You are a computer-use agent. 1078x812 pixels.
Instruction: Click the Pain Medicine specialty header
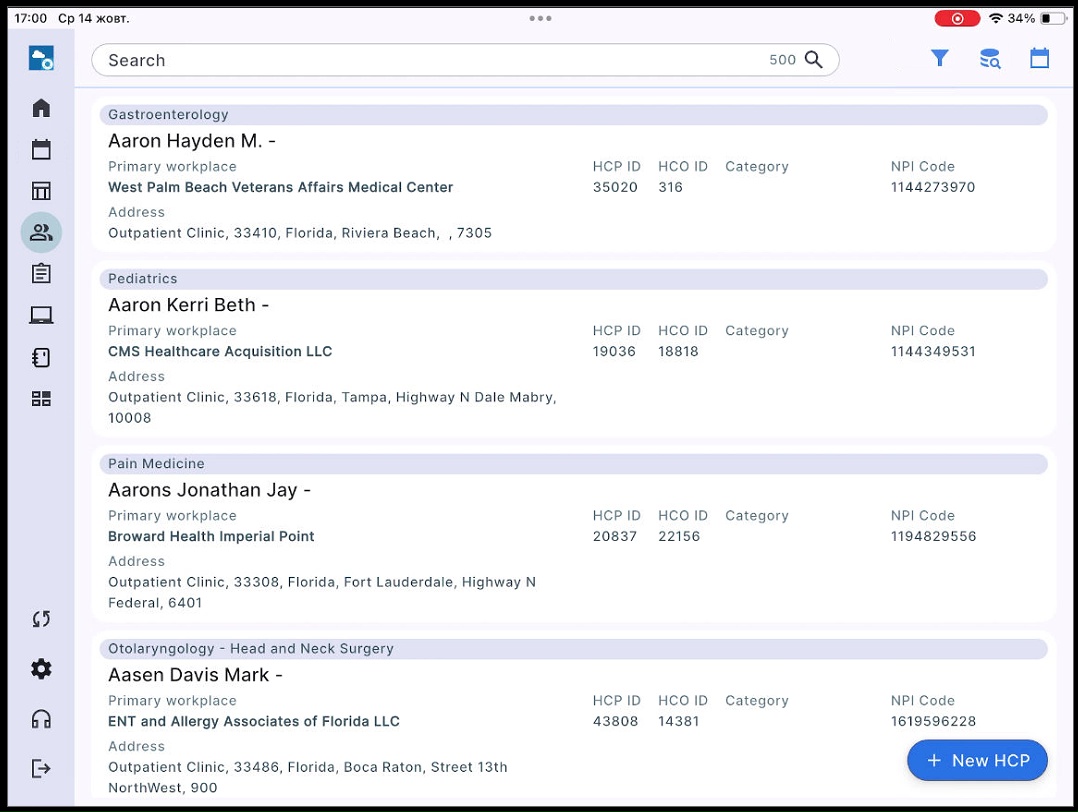click(x=573, y=464)
